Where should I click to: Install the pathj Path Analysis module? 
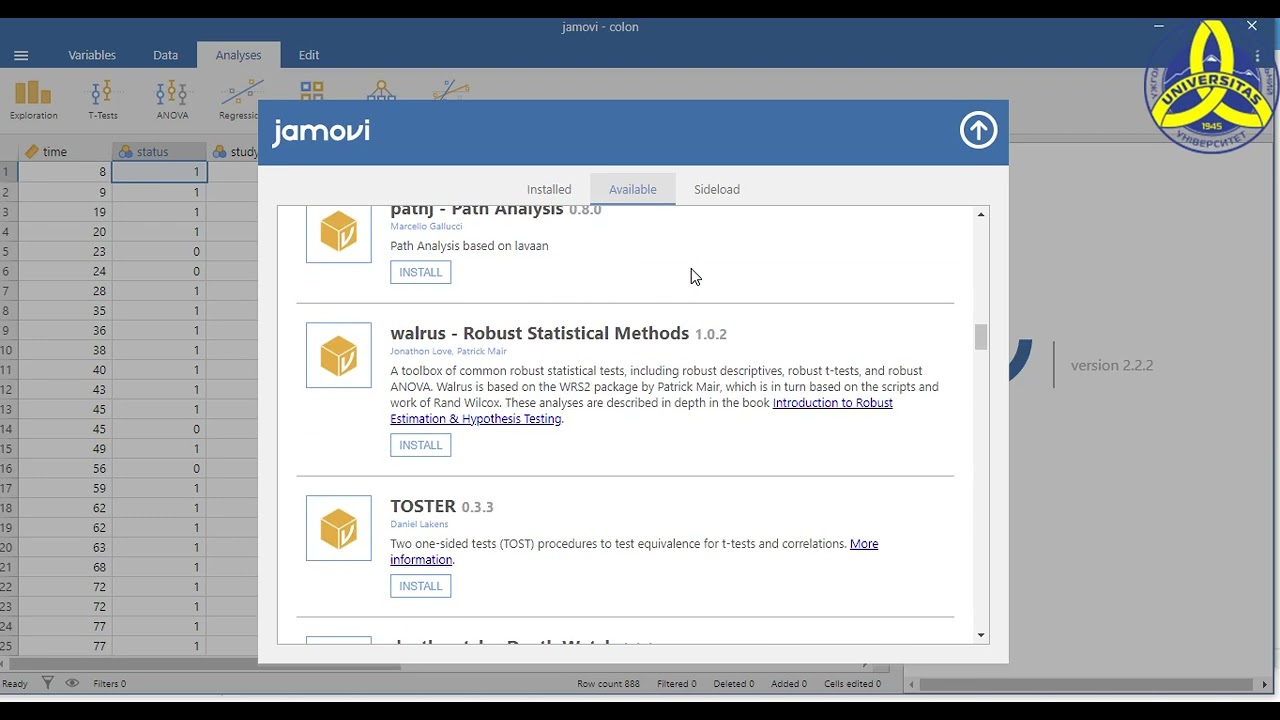pos(421,272)
